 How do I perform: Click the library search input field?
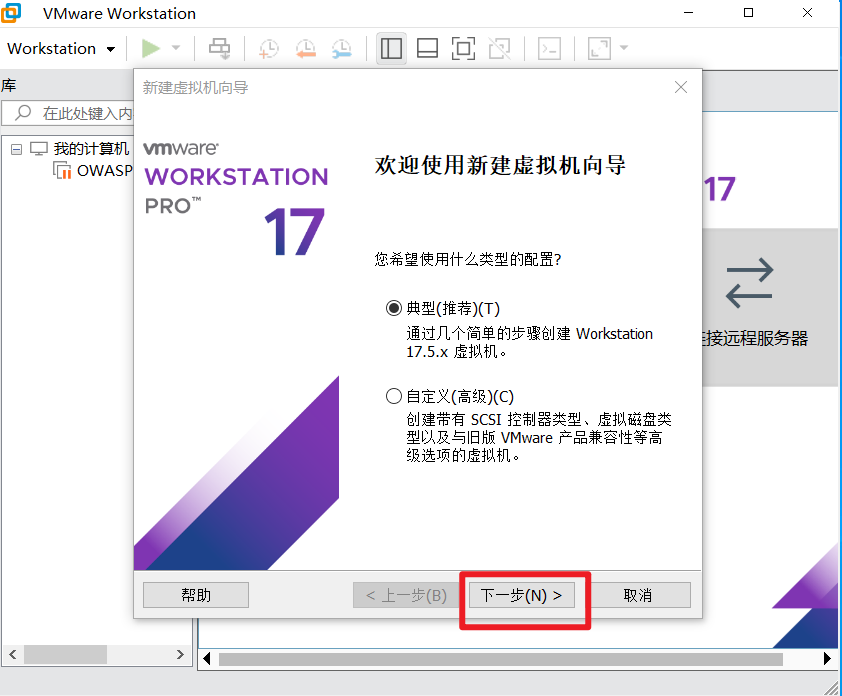pos(68,113)
